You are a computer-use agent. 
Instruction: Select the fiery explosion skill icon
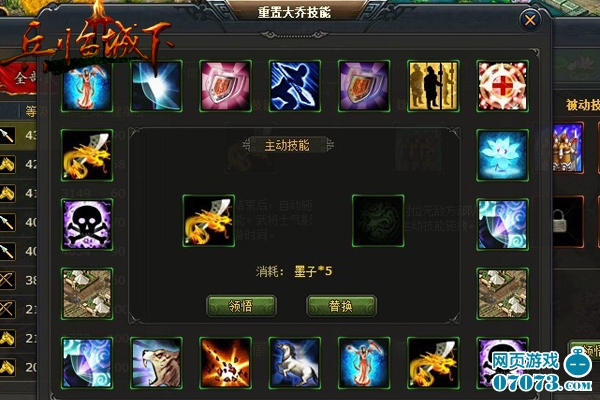coord(225,363)
